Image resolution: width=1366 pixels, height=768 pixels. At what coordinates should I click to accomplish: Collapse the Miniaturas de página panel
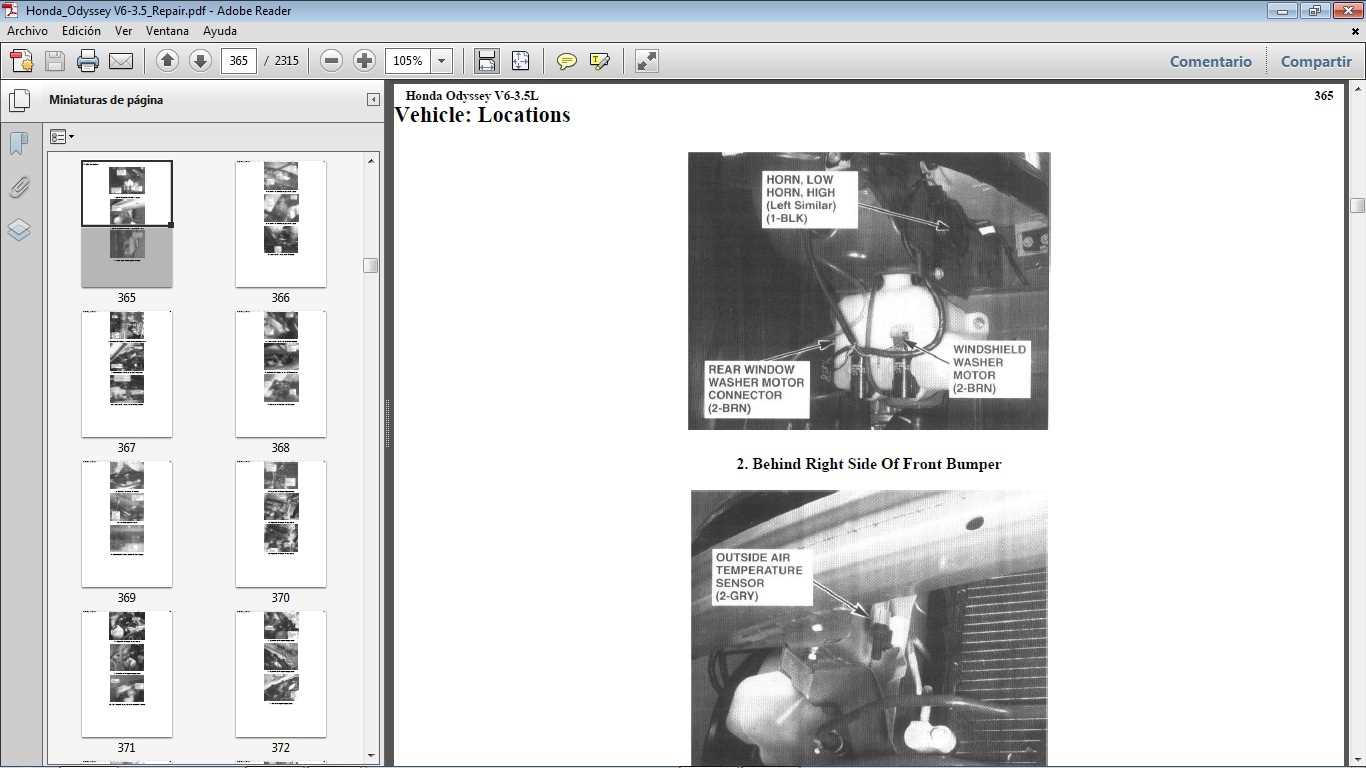[x=373, y=100]
